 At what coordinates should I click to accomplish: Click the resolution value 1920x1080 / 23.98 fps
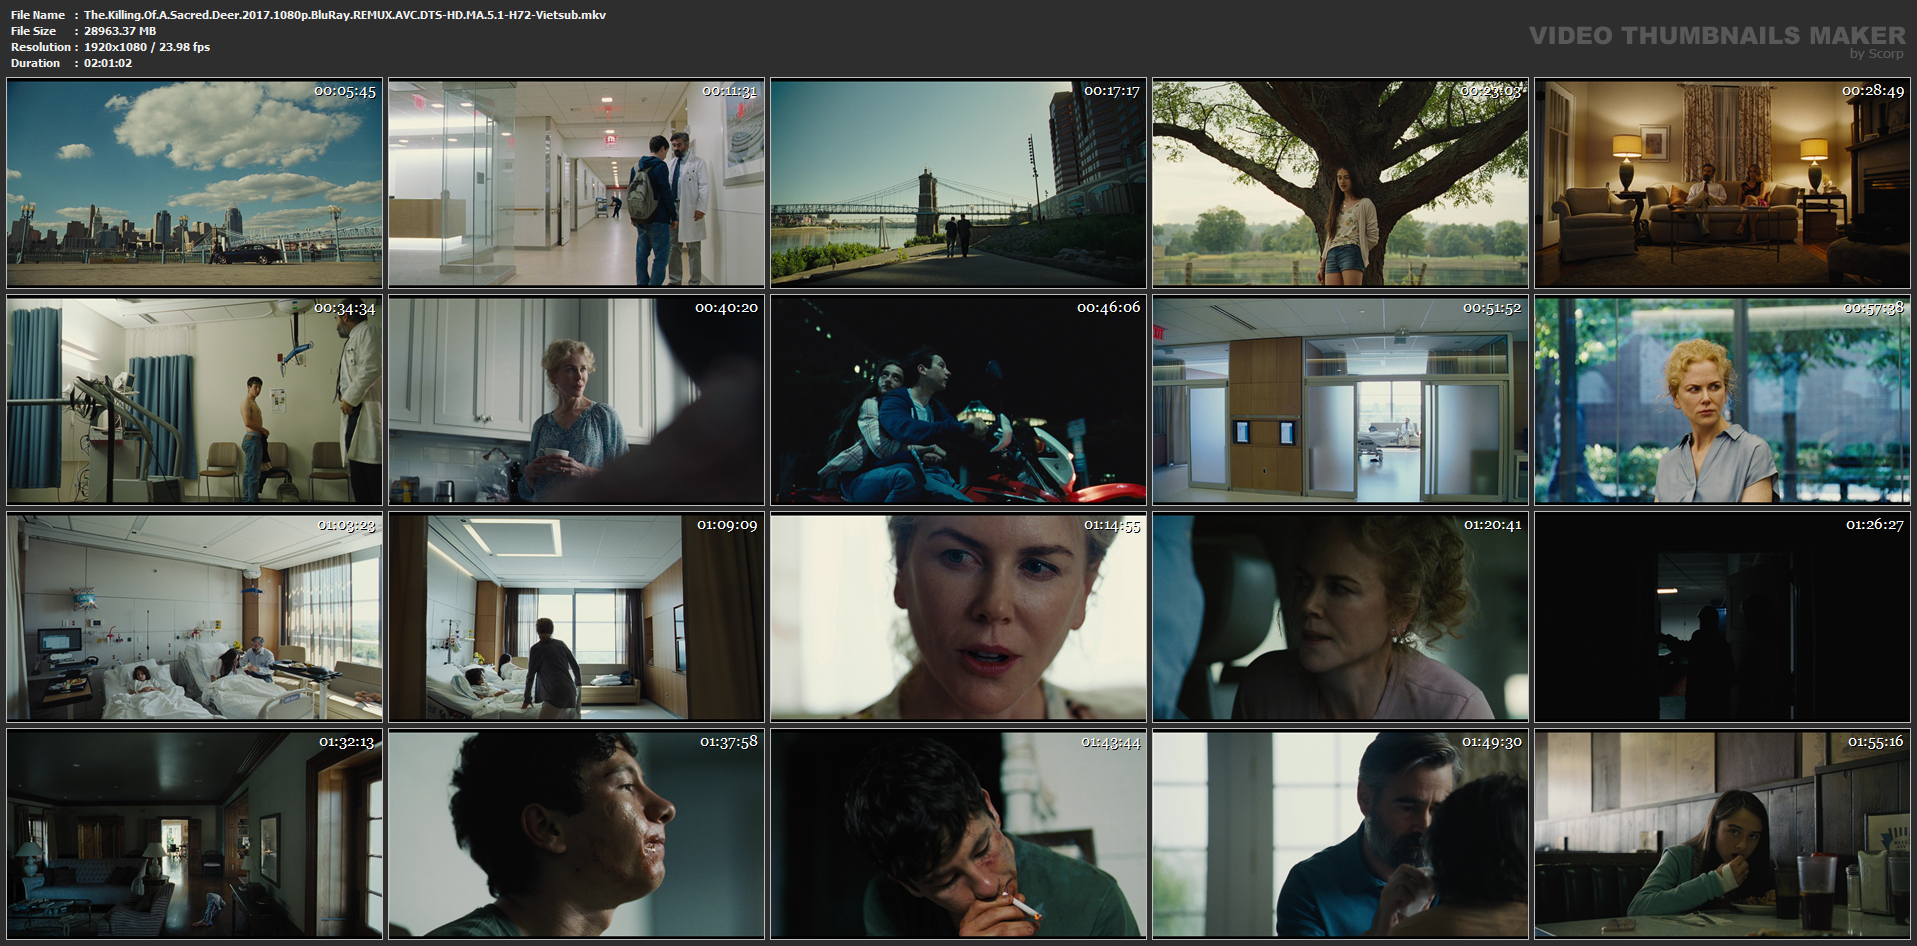[147, 47]
